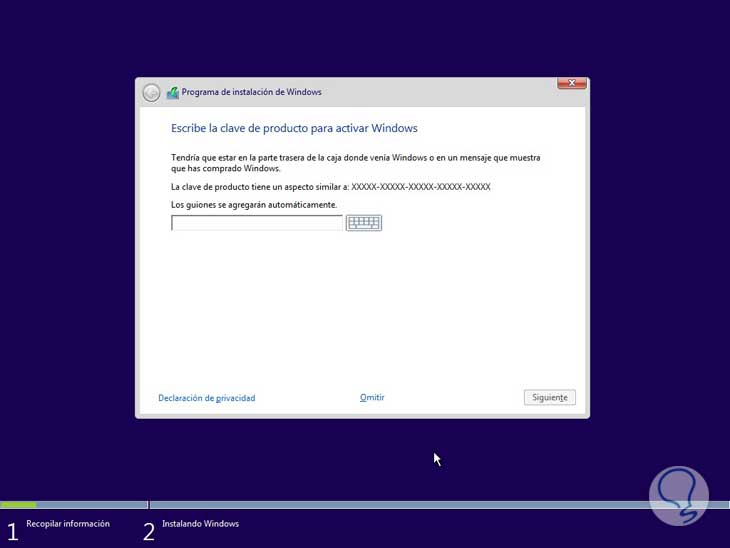
Task: Click the "Instalando Windows" step label
Action: click(x=201, y=524)
